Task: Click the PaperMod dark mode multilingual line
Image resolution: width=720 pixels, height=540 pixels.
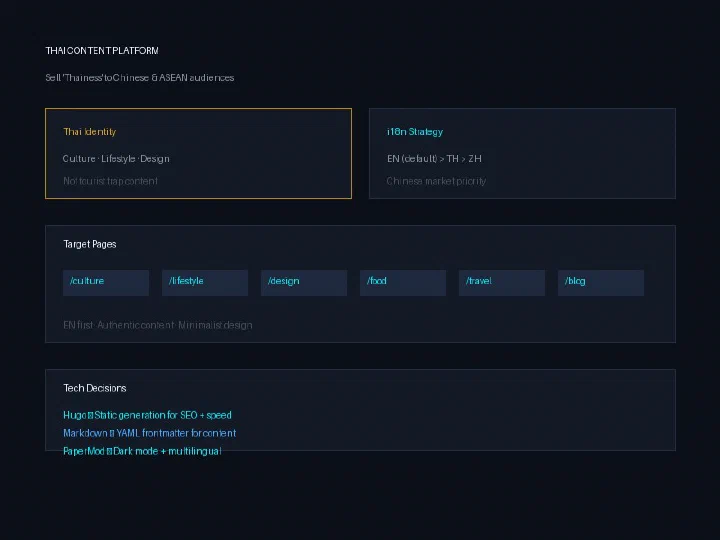Action: (x=142, y=451)
